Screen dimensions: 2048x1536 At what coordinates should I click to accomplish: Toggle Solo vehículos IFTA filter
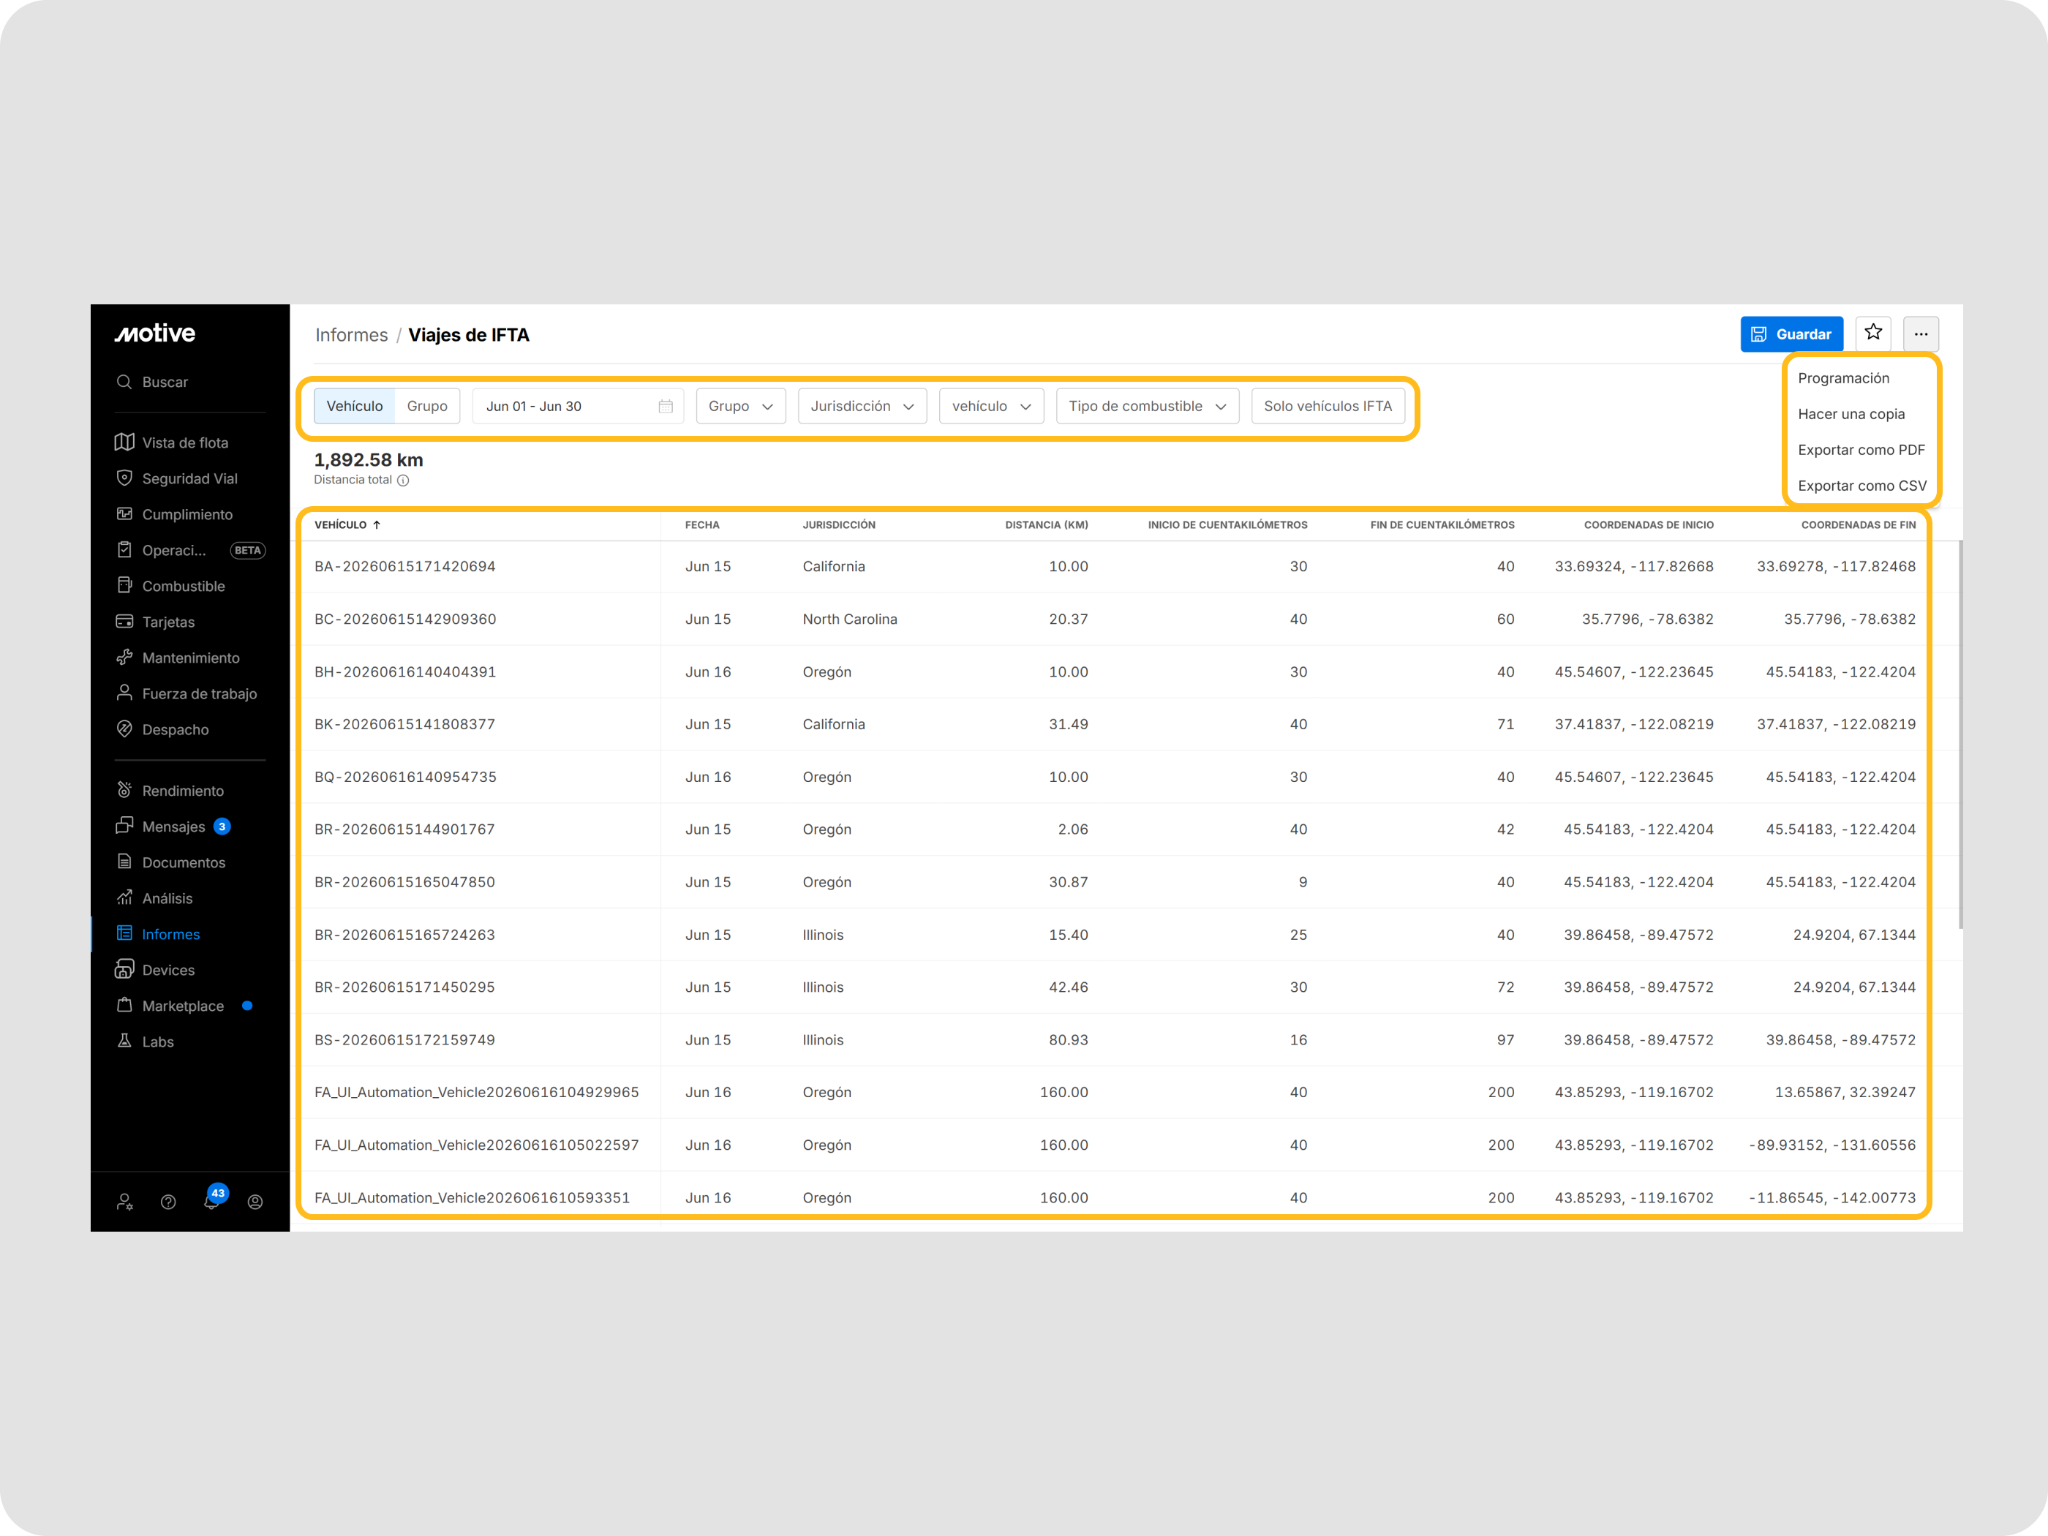click(1327, 406)
